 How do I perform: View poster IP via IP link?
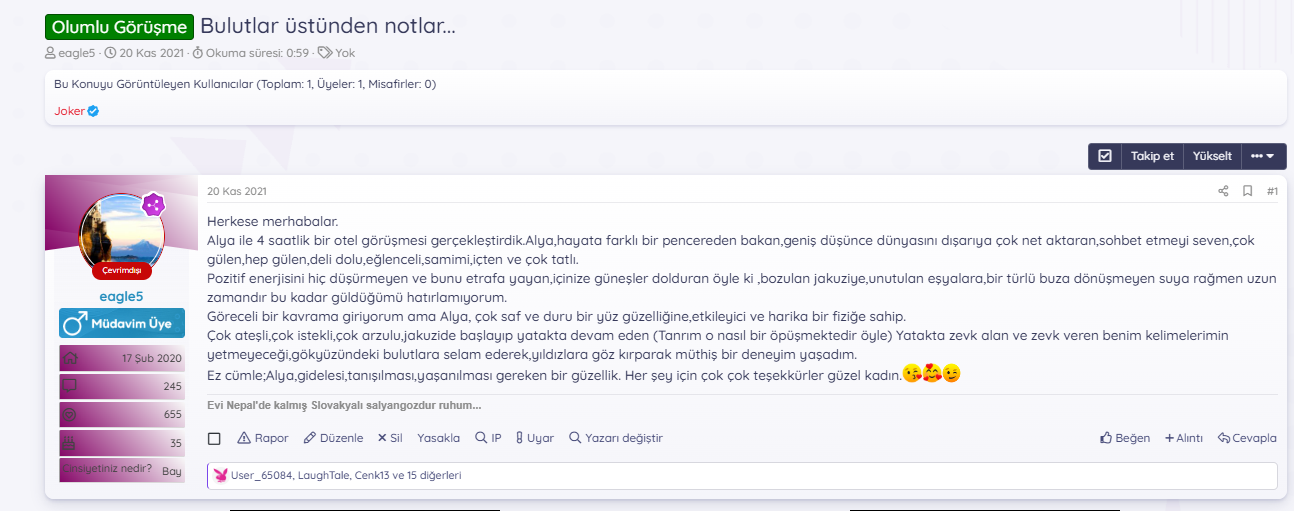click(x=488, y=438)
